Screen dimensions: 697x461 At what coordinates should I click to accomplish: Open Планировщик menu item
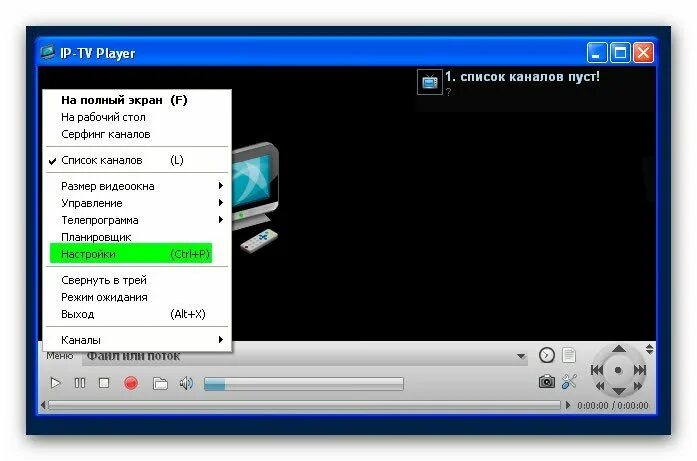[x=137, y=237]
